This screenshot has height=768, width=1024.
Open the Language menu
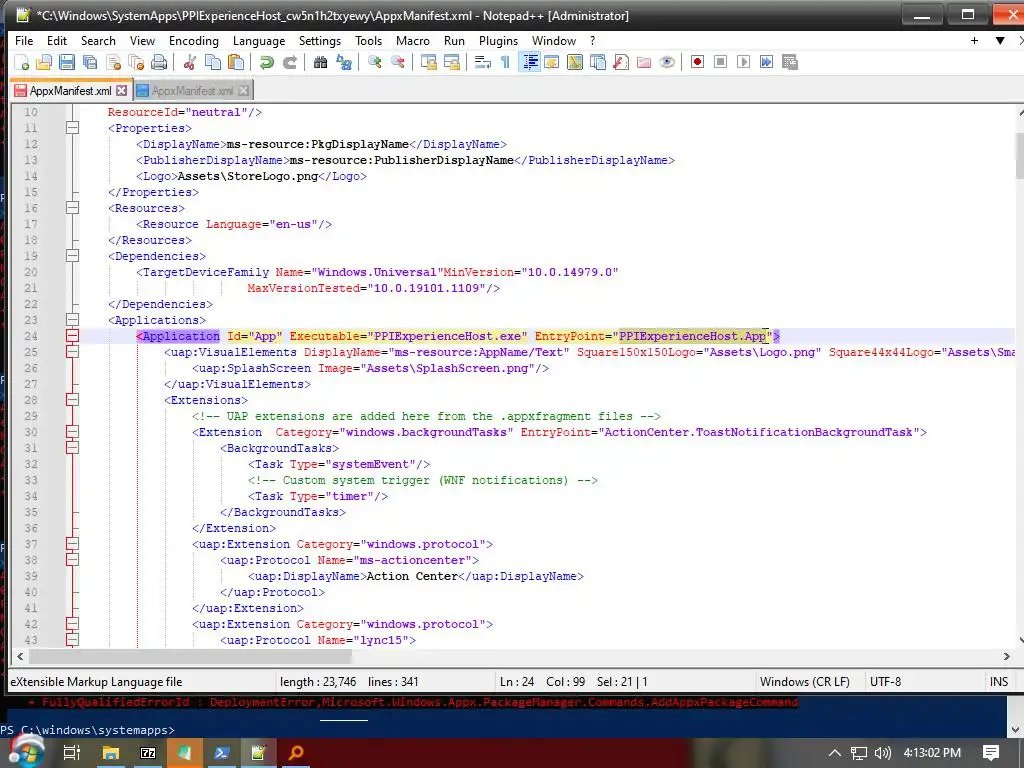(x=259, y=40)
